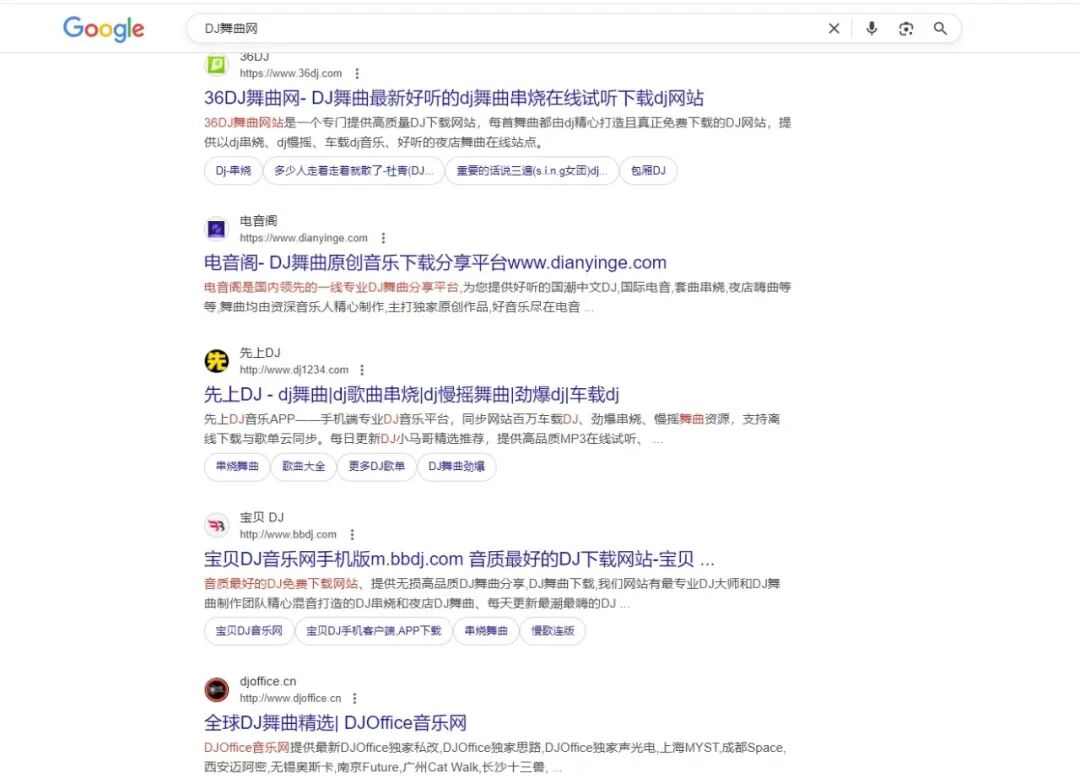The image size is (1080, 778).
Task: Click the http://www.bbdj.com URL text
Action: coord(288,534)
